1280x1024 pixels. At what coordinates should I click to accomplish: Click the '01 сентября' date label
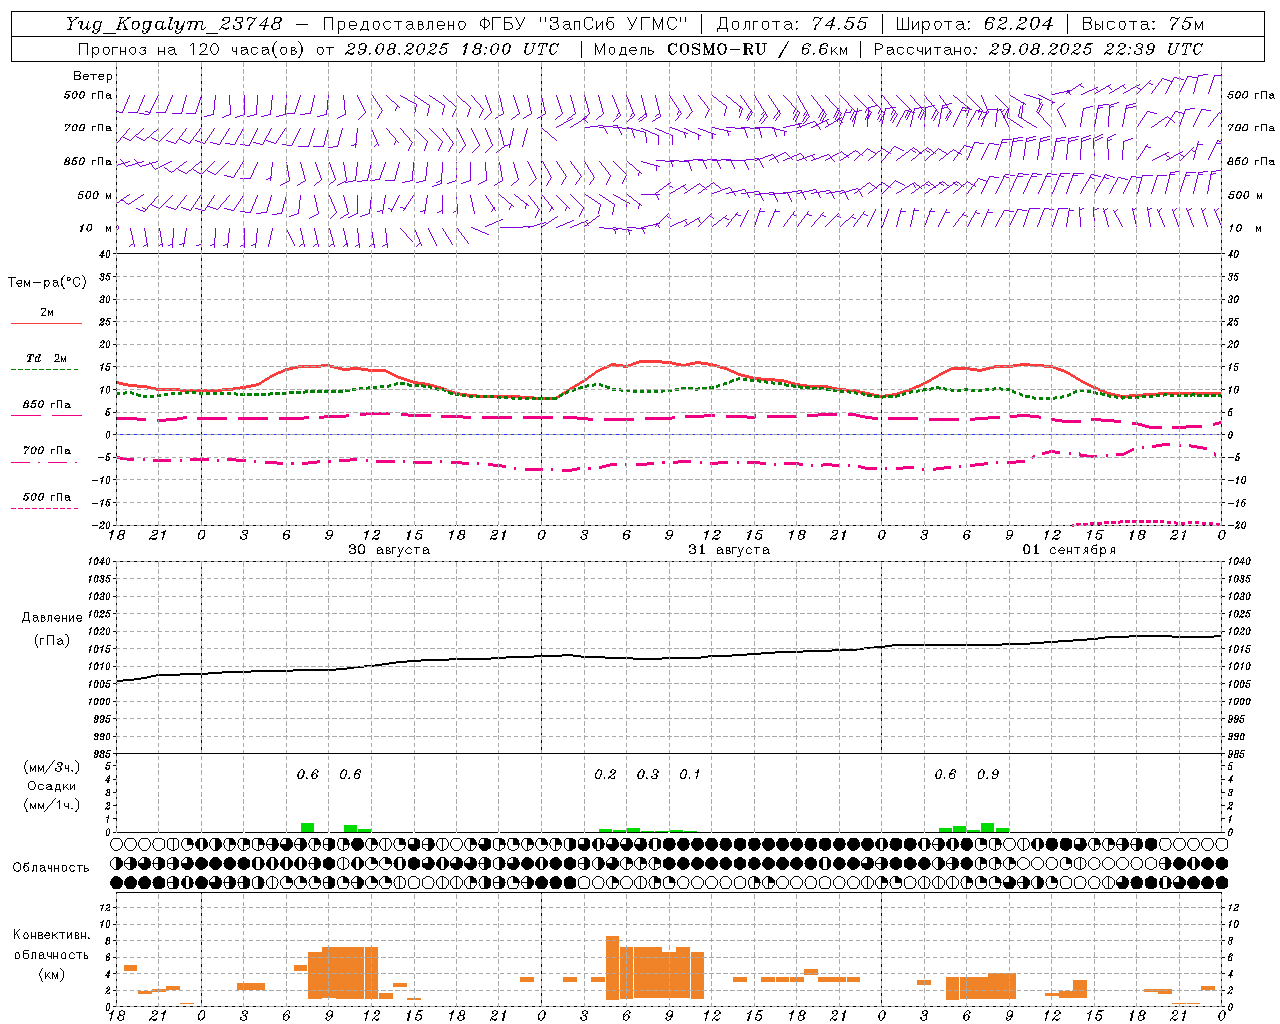point(1069,550)
